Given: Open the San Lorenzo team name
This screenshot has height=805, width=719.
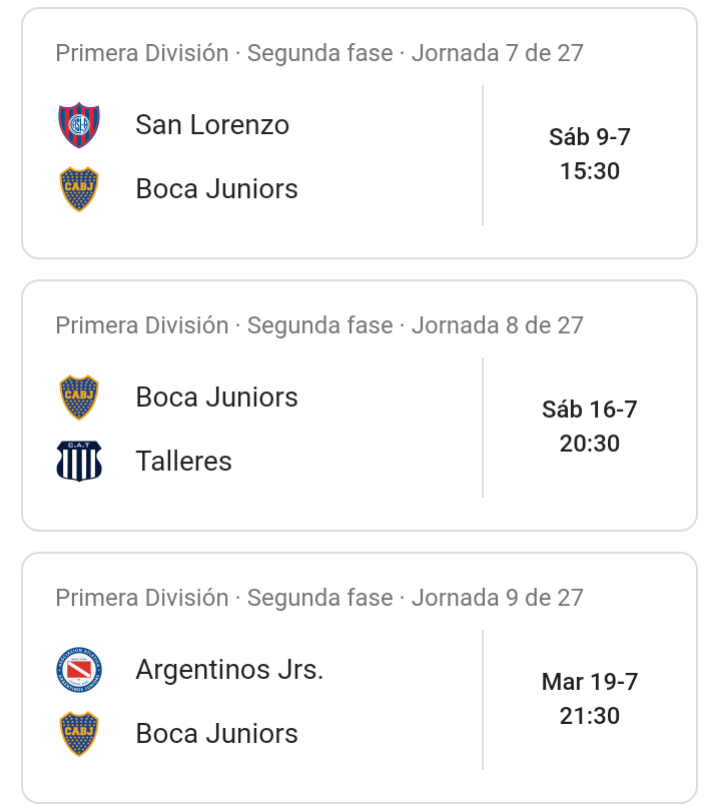Looking at the screenshot, I should click(212, 125).
